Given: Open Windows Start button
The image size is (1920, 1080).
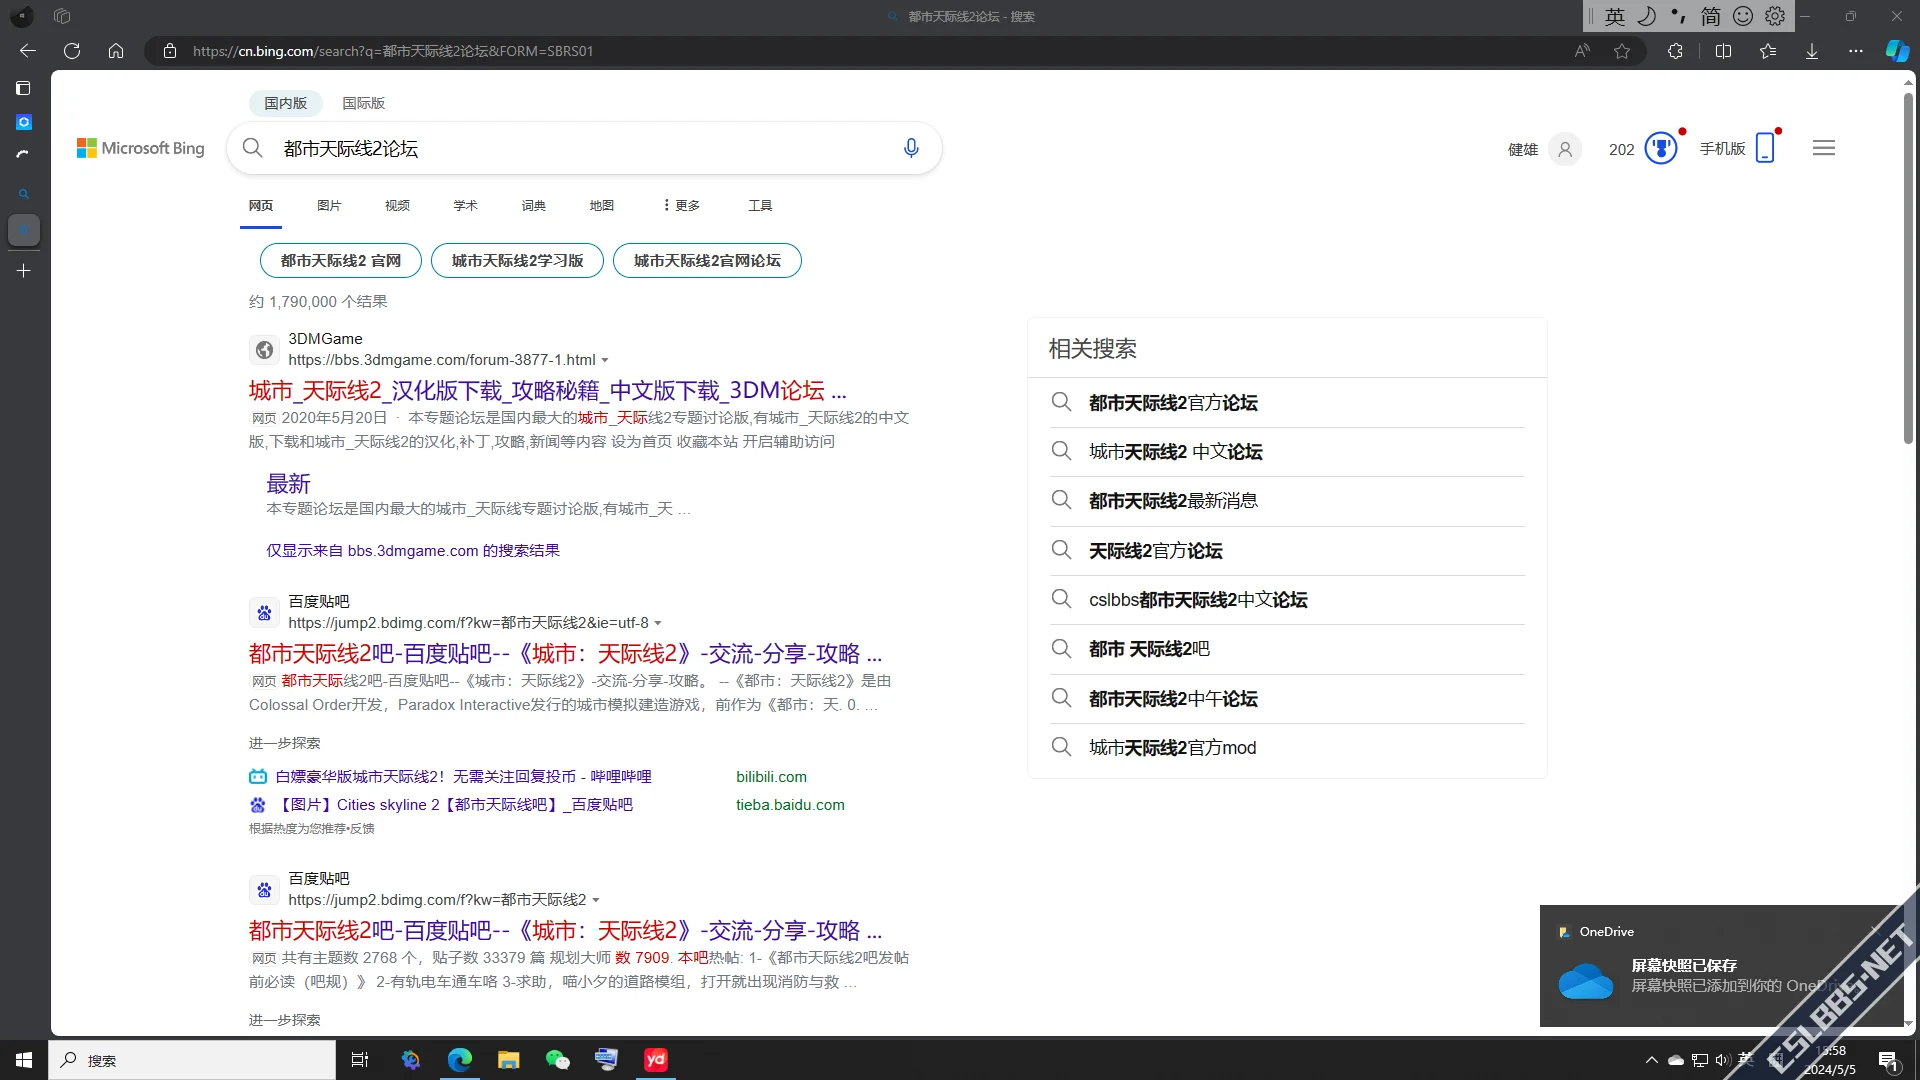Looking at the screenshot, I should pyautogui.click(x=24, y=1060).
